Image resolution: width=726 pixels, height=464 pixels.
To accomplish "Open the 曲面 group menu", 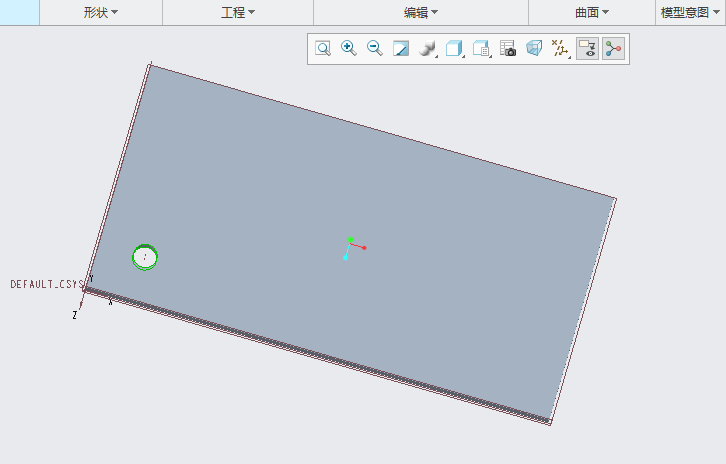I will (x=592, y=12).
